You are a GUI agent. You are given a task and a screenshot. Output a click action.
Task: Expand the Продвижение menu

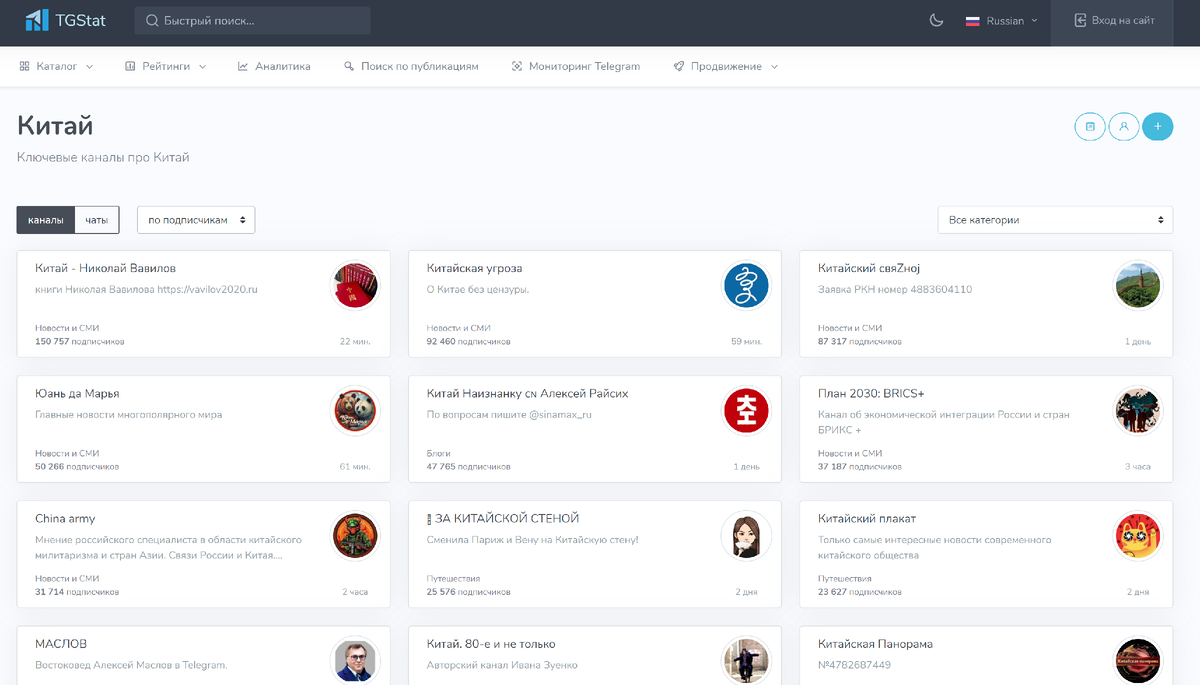point(725,66)
